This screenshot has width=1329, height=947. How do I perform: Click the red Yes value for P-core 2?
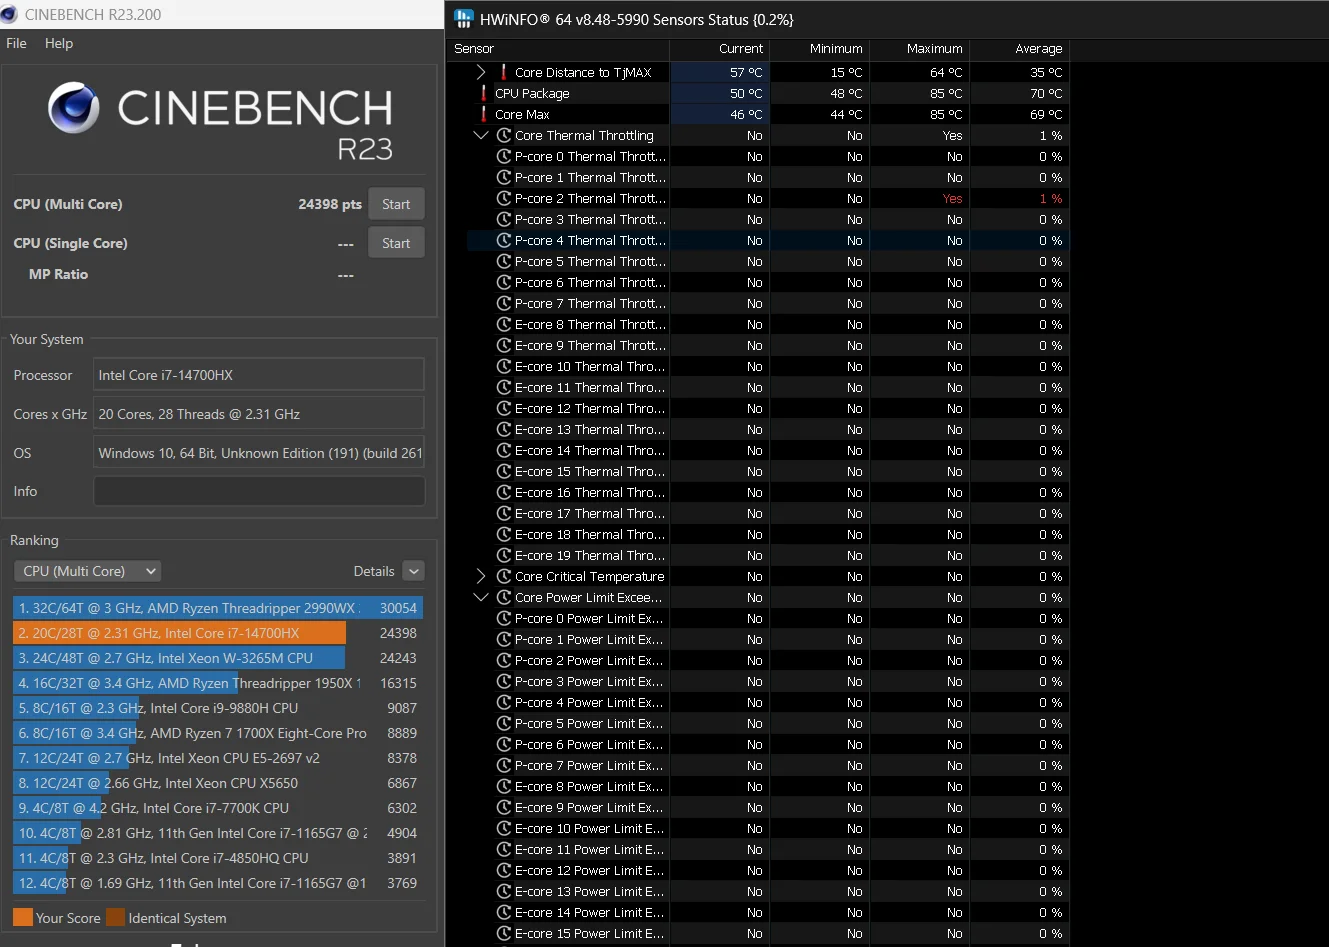click(x=952, y=198)
